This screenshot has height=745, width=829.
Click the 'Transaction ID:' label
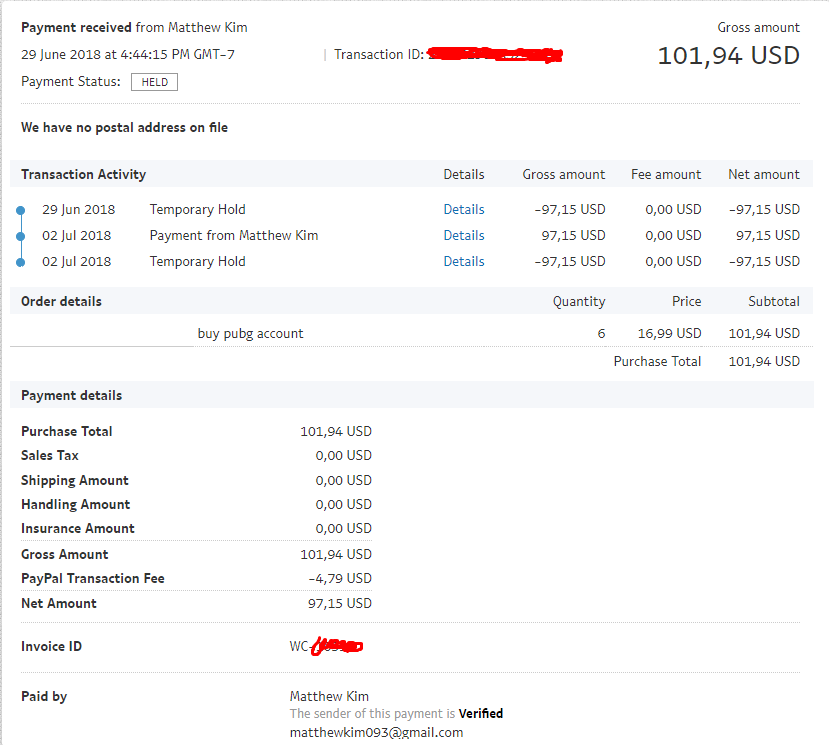(x=379, y=54)
